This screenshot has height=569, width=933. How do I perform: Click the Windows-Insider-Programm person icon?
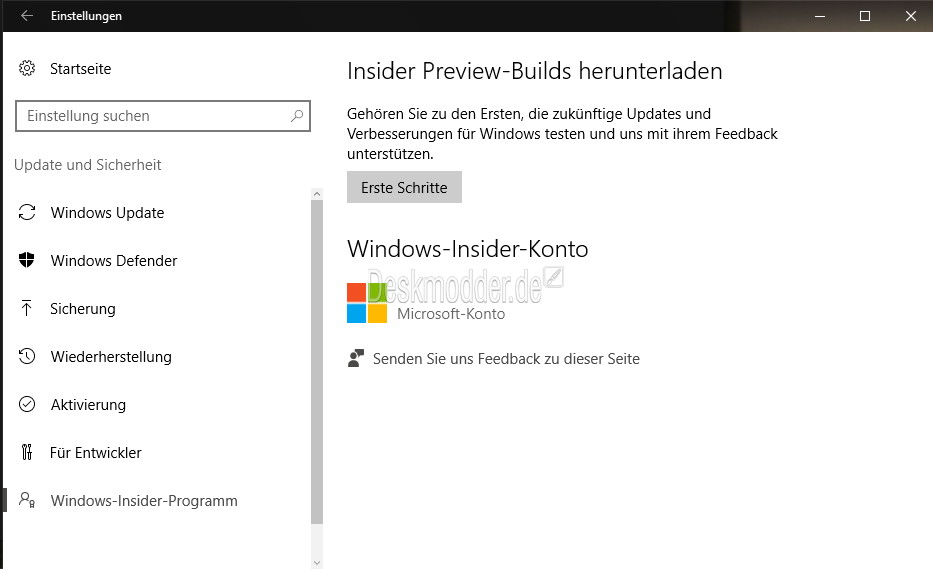27,500
